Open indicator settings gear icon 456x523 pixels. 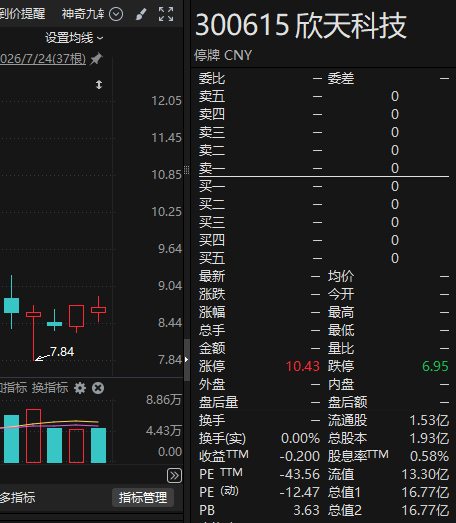pos(80,388)
